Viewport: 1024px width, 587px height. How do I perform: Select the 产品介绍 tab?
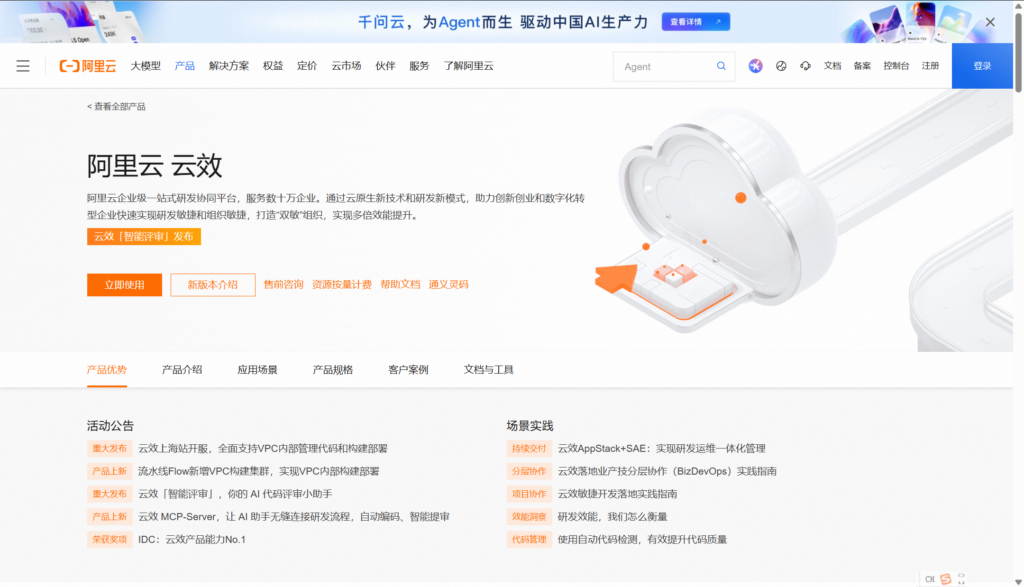[x=182, y=370]
